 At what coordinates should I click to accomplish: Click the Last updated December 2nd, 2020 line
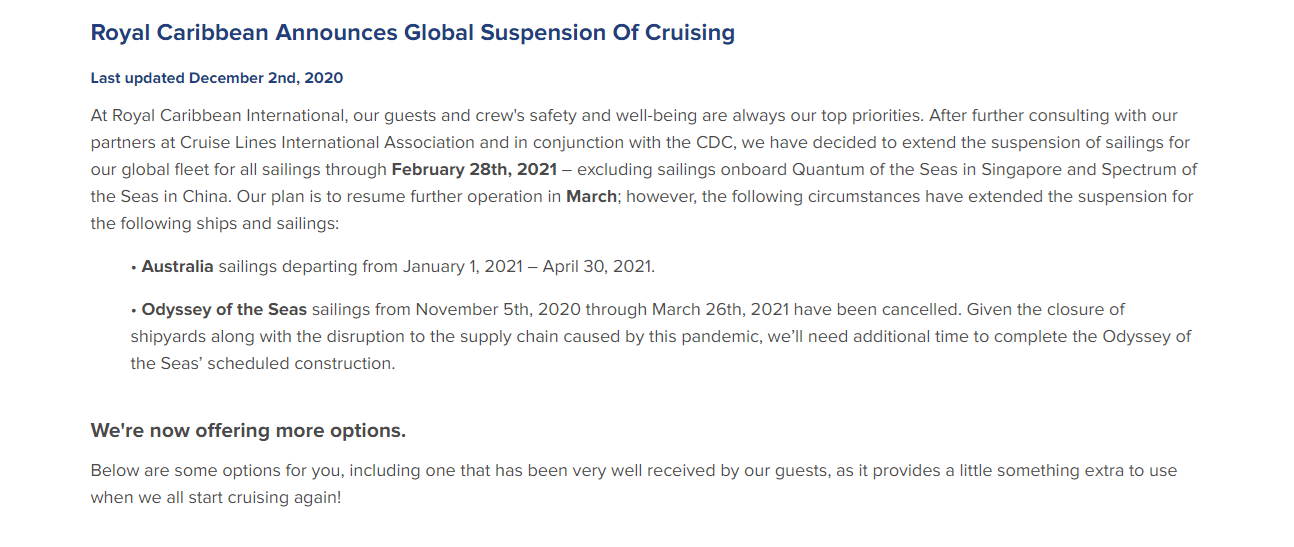tap(217, 78)
